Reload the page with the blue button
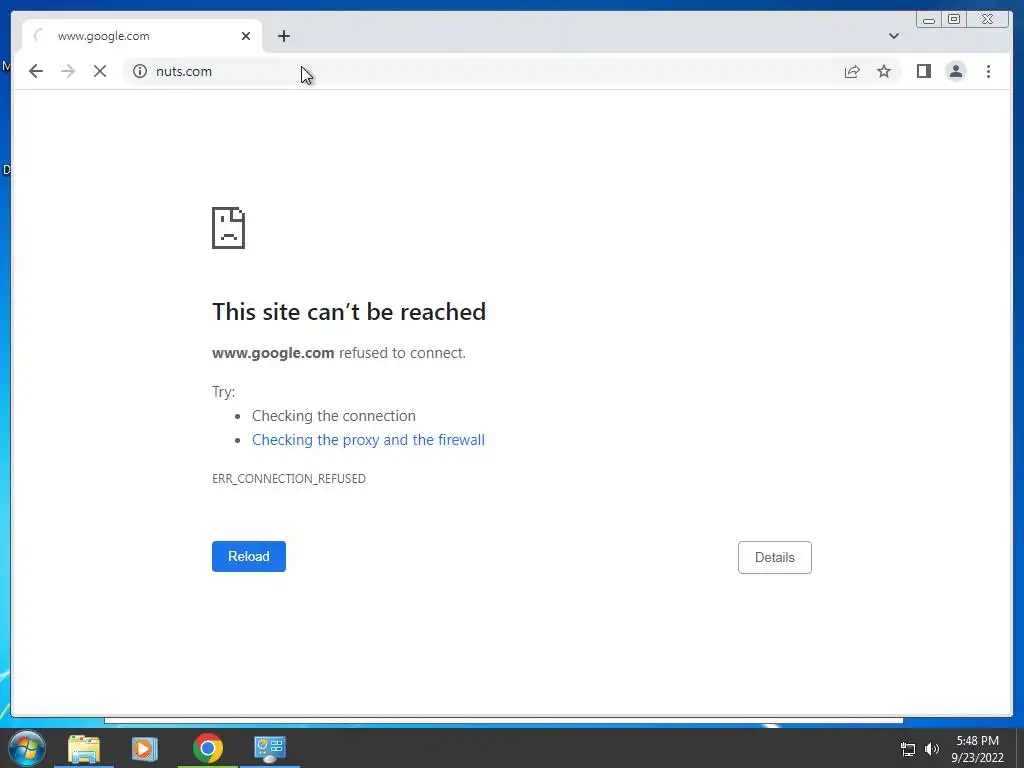The height and width of the screenshot is (768, 1024). (249, 556)
